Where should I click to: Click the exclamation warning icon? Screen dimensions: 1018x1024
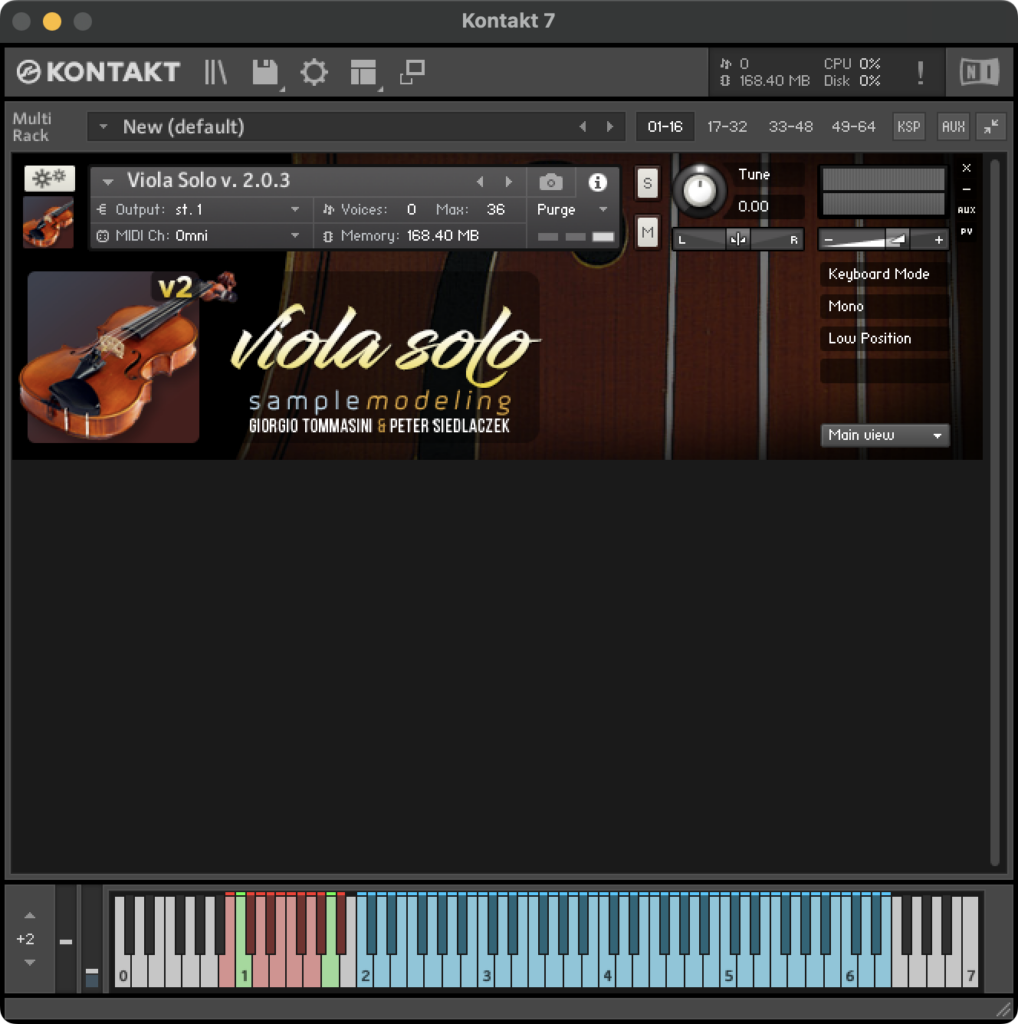coord(920,72)
